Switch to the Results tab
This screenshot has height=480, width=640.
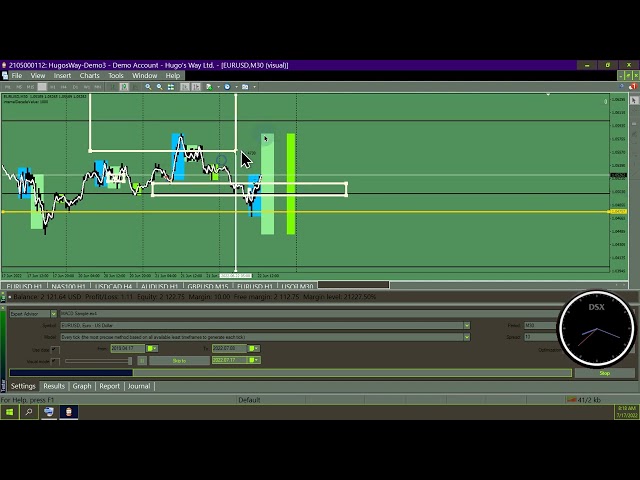tap(54, 386)
